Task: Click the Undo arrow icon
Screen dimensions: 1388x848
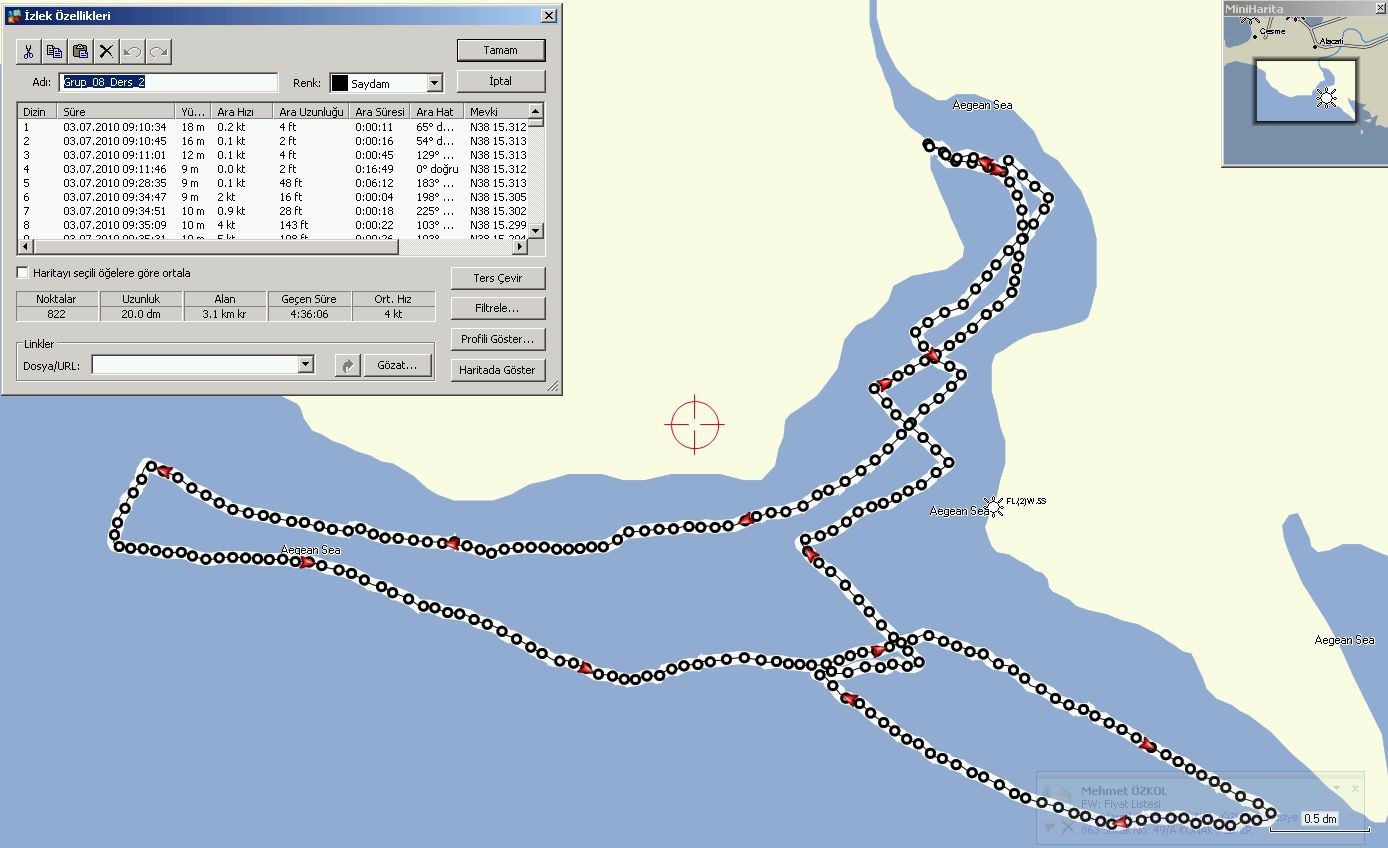Action: (133, 51)
